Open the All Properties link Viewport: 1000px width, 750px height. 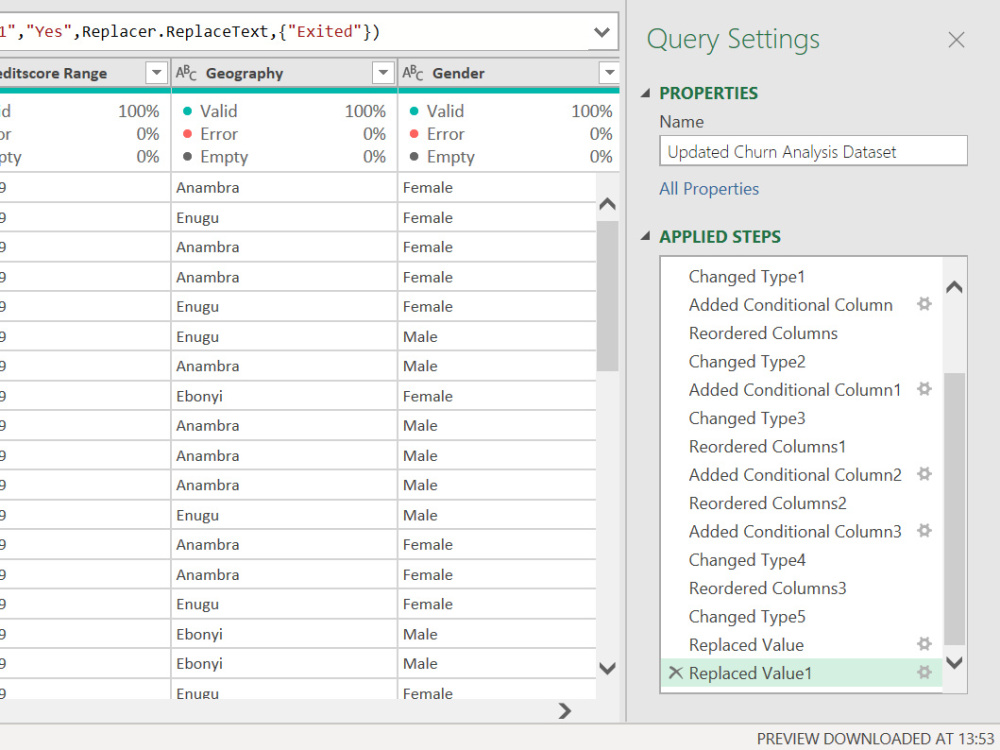[709, 189]
